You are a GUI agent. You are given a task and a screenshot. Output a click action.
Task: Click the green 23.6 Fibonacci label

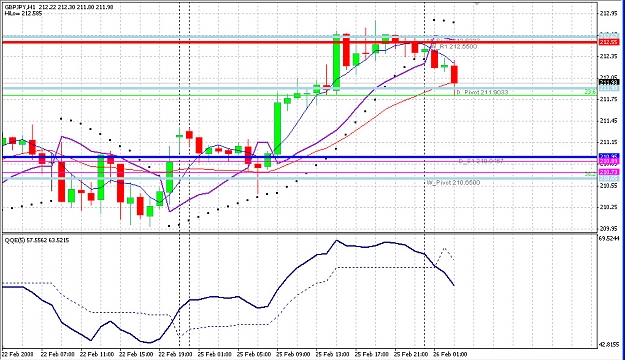click(590, 92)
